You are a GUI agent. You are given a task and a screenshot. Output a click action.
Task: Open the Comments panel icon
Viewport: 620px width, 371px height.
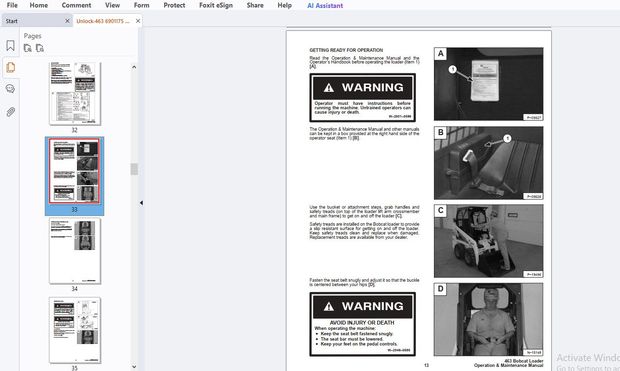10,89
